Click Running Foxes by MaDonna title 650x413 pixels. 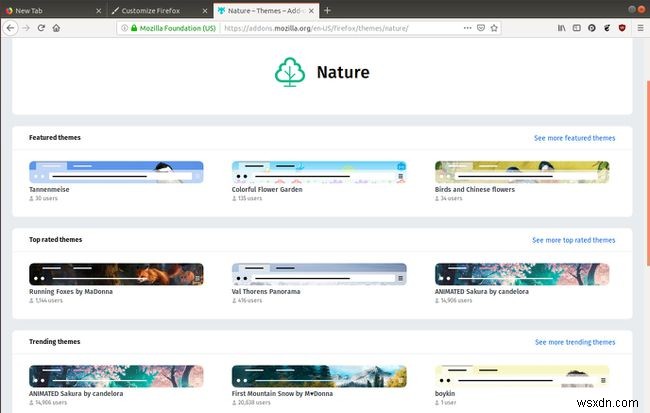70,291
